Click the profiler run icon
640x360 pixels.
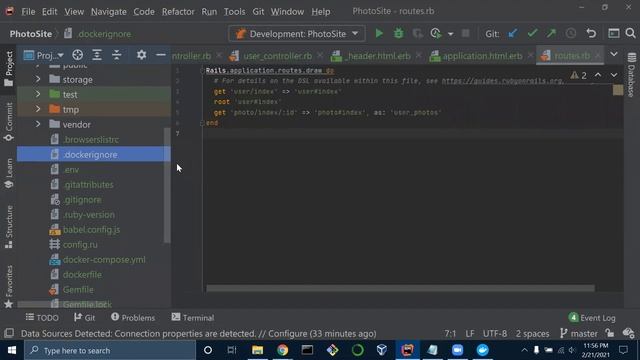(436, 33)
